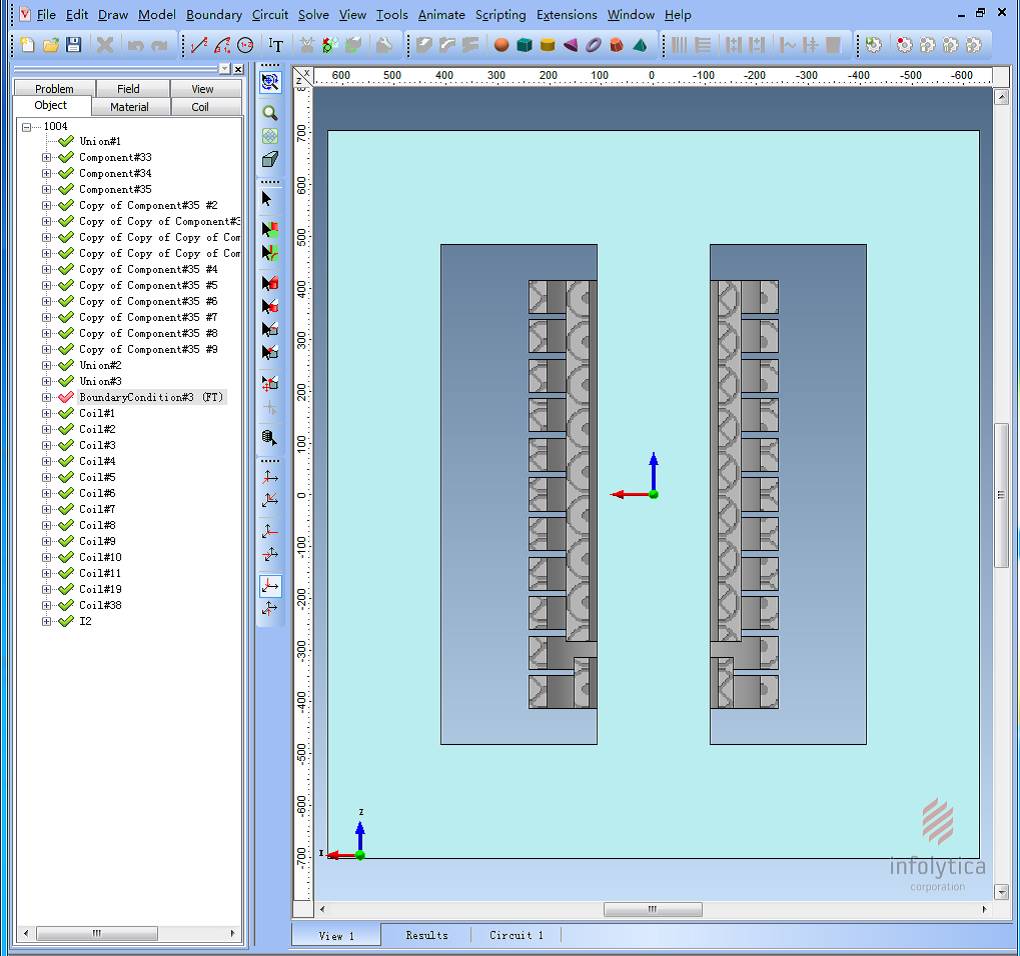Toggle visibility check of Coil#10

pos(66,557)
